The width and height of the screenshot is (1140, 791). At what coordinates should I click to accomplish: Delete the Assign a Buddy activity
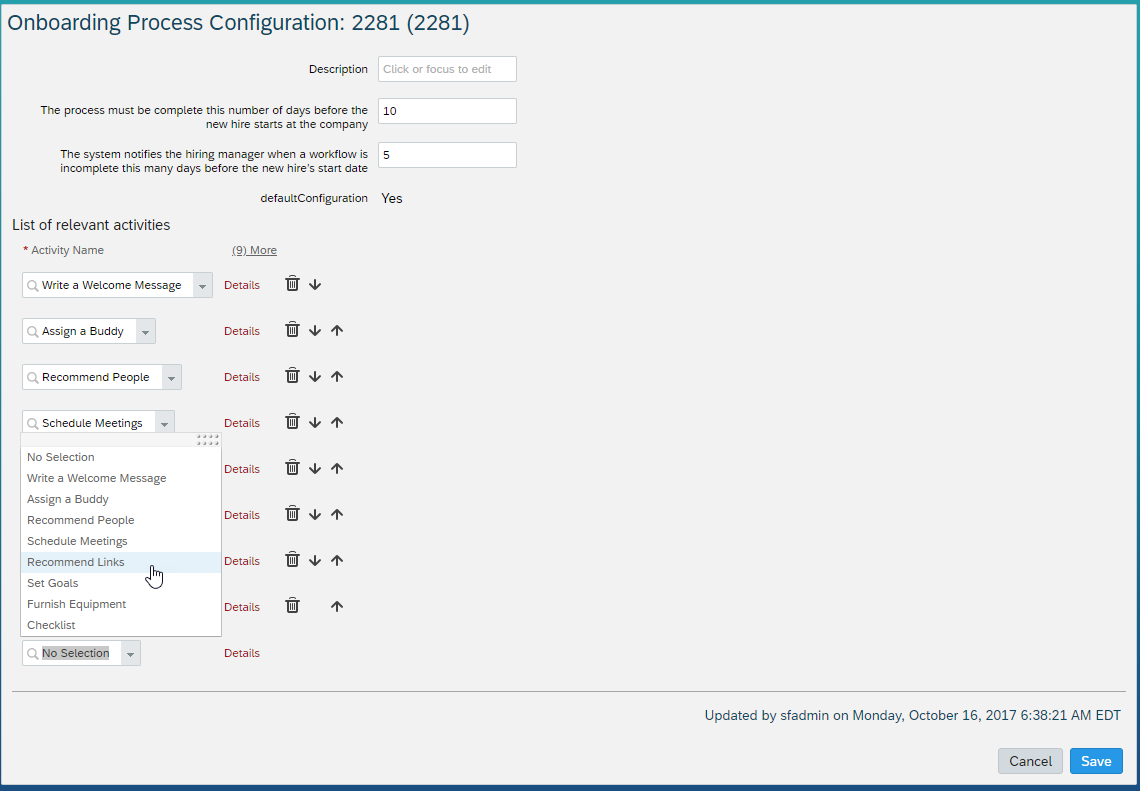coord(292,330)
